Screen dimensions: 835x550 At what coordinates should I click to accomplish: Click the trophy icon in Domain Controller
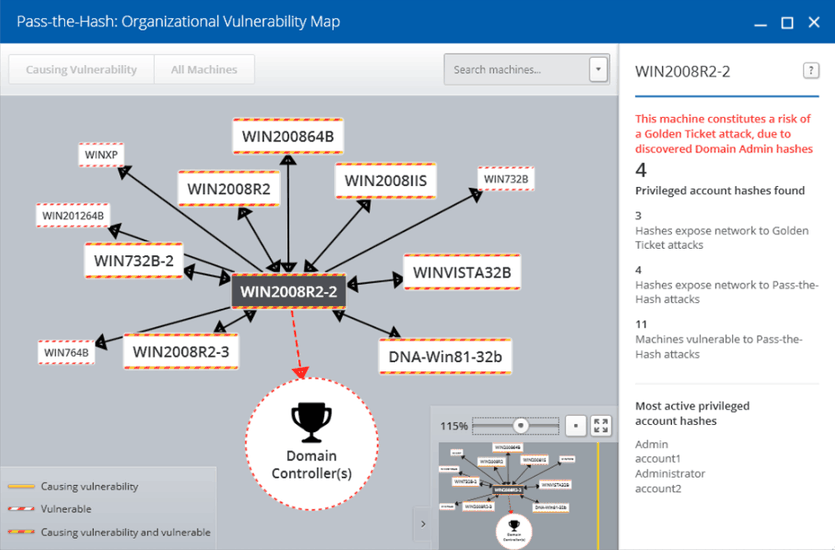(312, 422)
